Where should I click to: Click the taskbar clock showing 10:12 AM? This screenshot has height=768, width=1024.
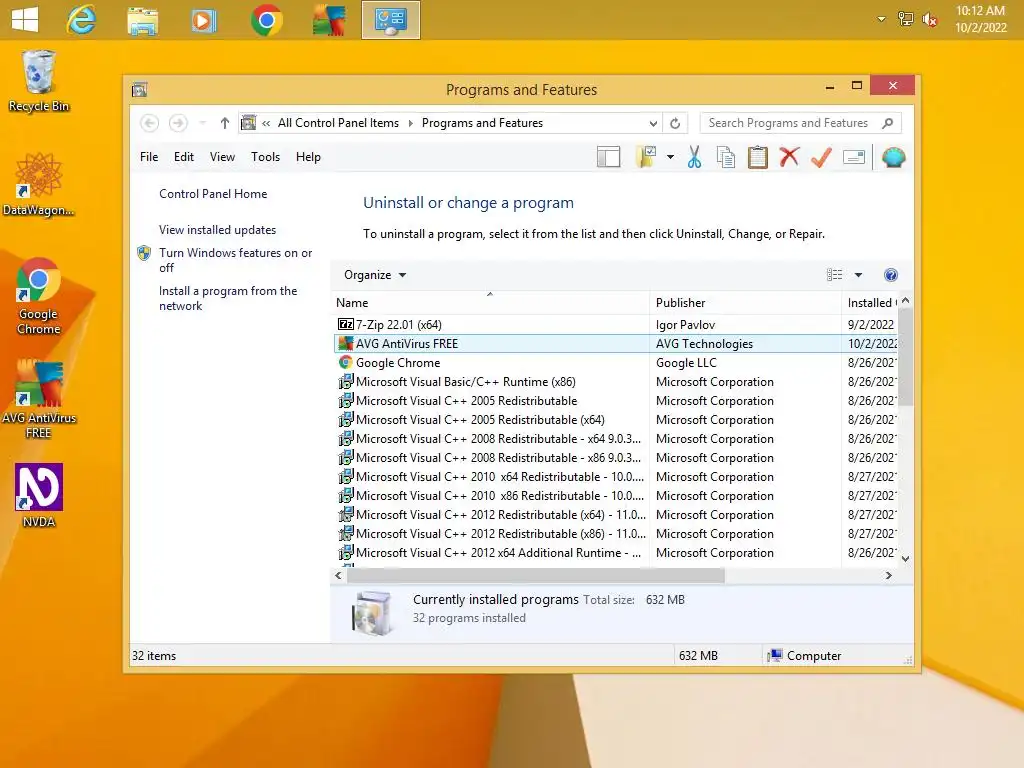tap(980, 19)
